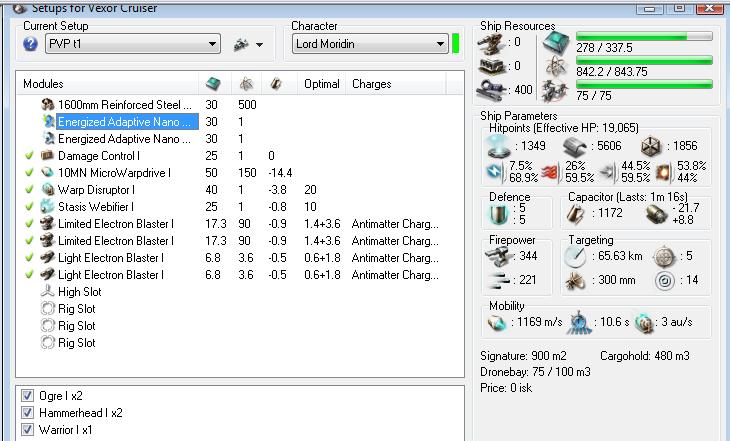Disable the Warrior I x1 drone
The height and width of the screenshot is (441, 730).
pyautogui.click(x=27, y=430)
